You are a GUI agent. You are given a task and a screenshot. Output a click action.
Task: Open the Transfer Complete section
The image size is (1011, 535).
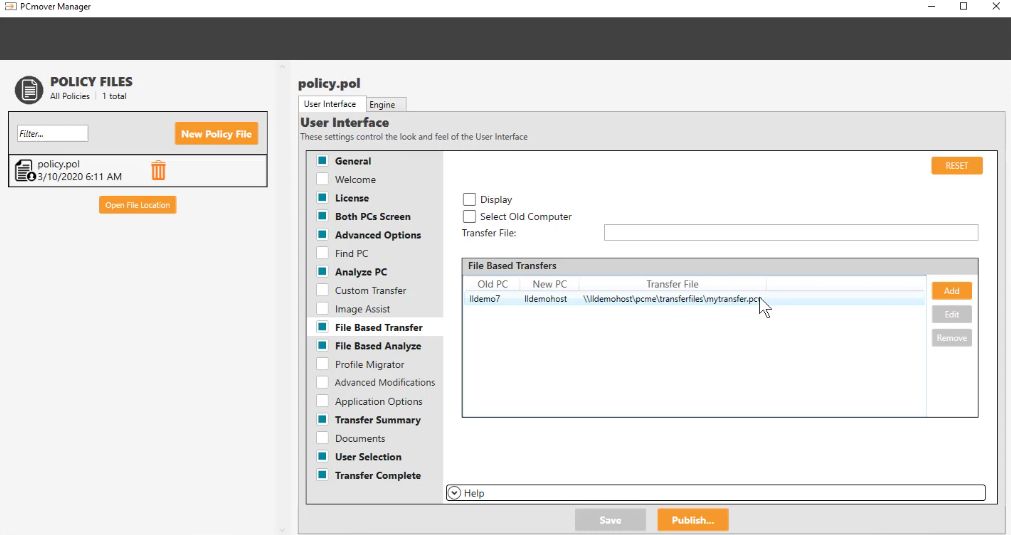[378, 475]
